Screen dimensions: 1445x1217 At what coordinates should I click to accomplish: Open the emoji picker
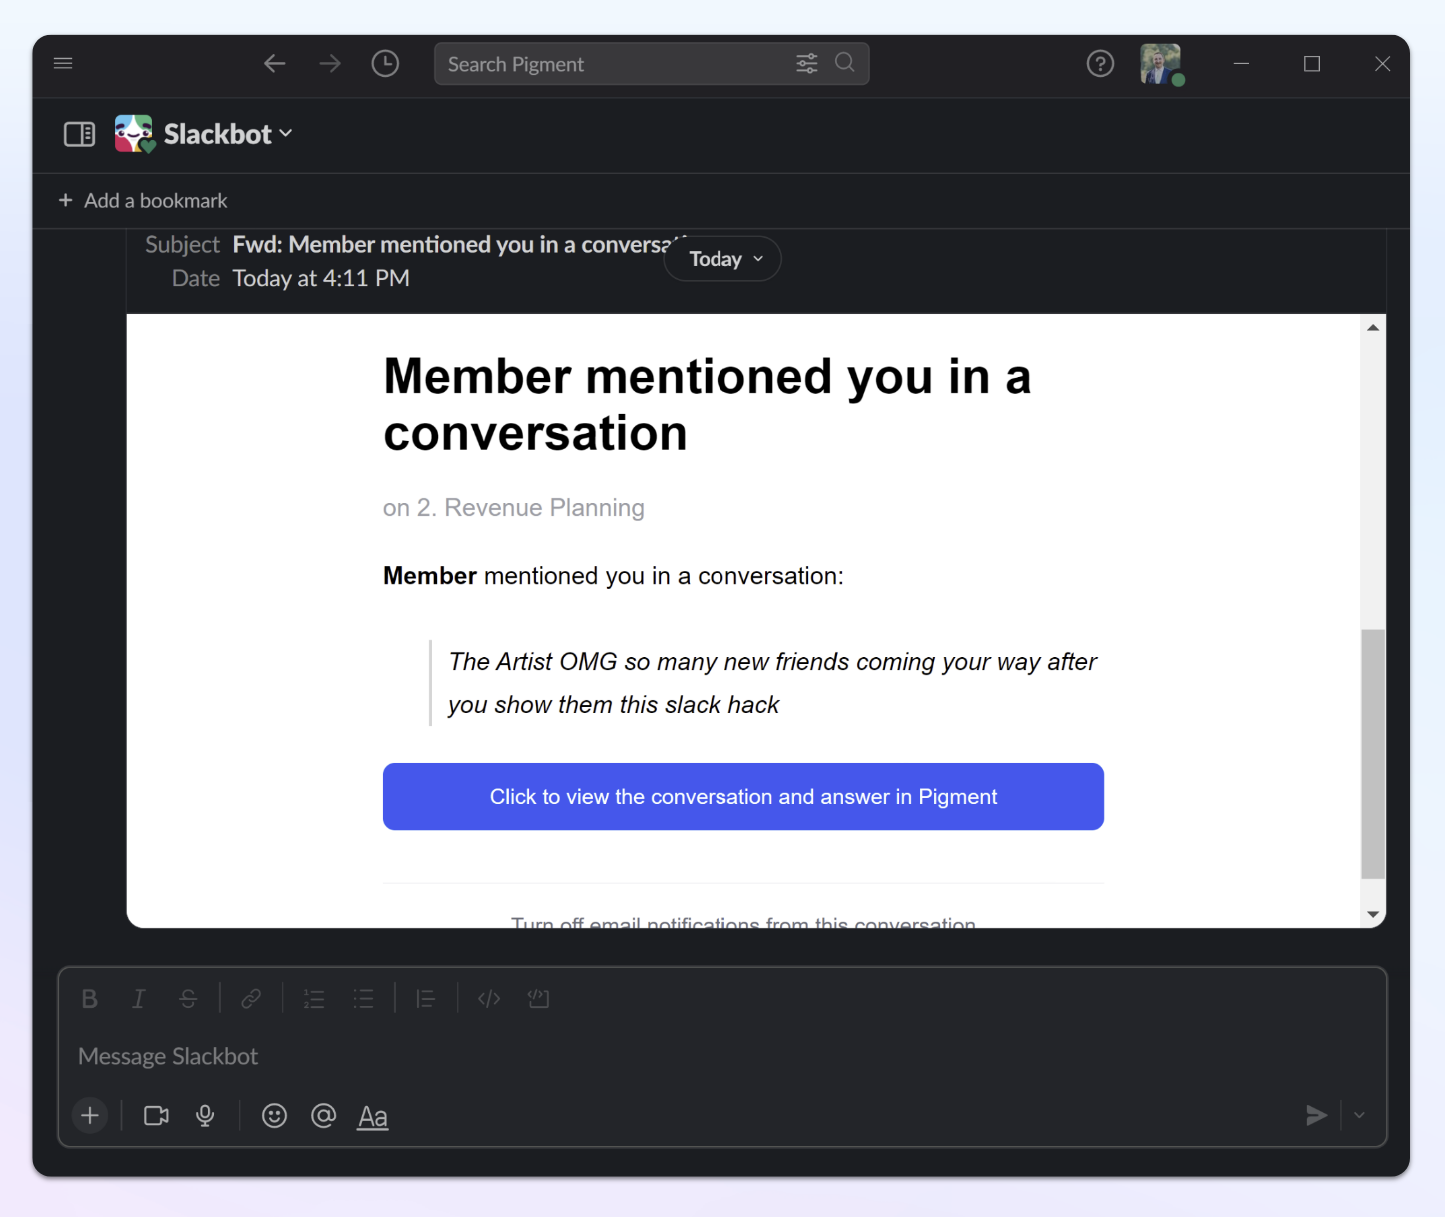[x=274, y=1116]
